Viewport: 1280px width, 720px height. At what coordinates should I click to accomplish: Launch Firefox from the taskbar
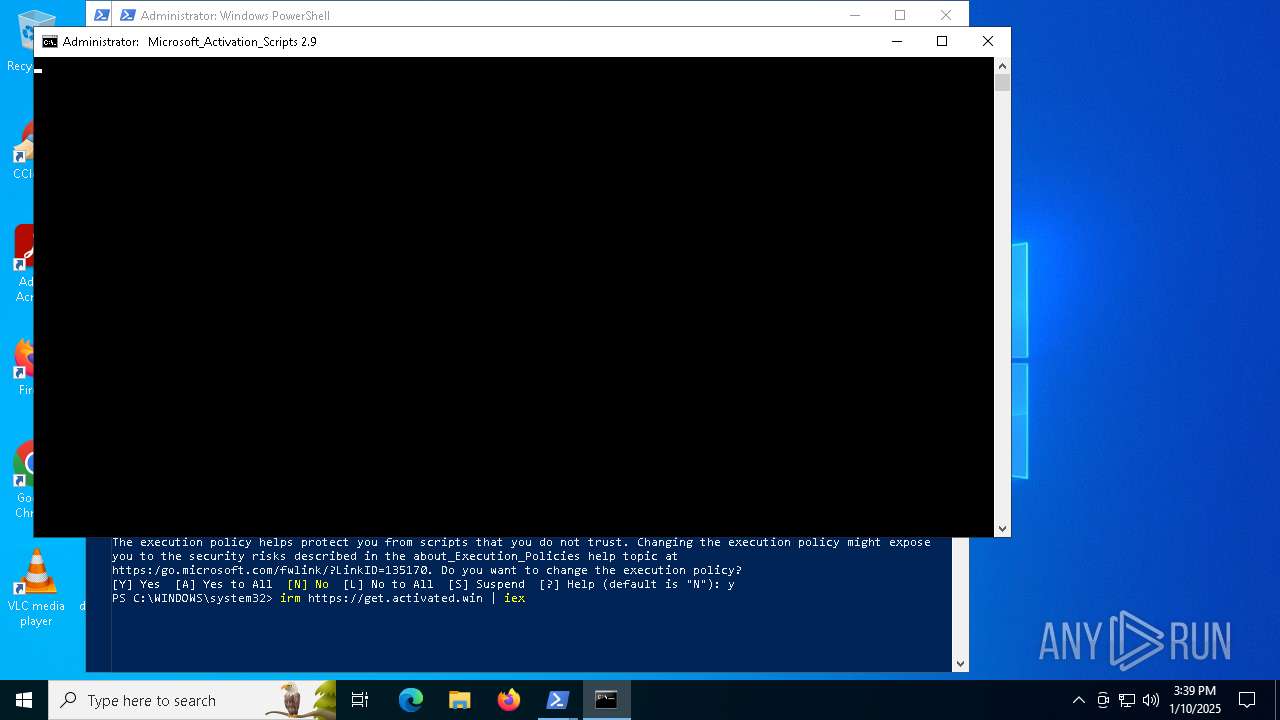(509, 700)
